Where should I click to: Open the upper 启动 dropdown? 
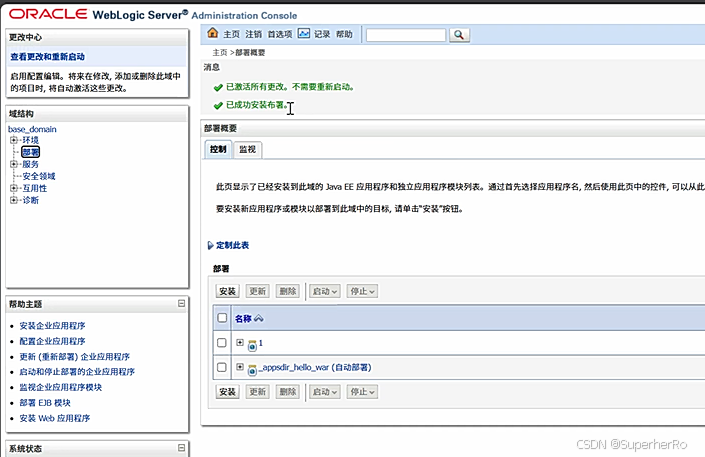pos(325,291)
